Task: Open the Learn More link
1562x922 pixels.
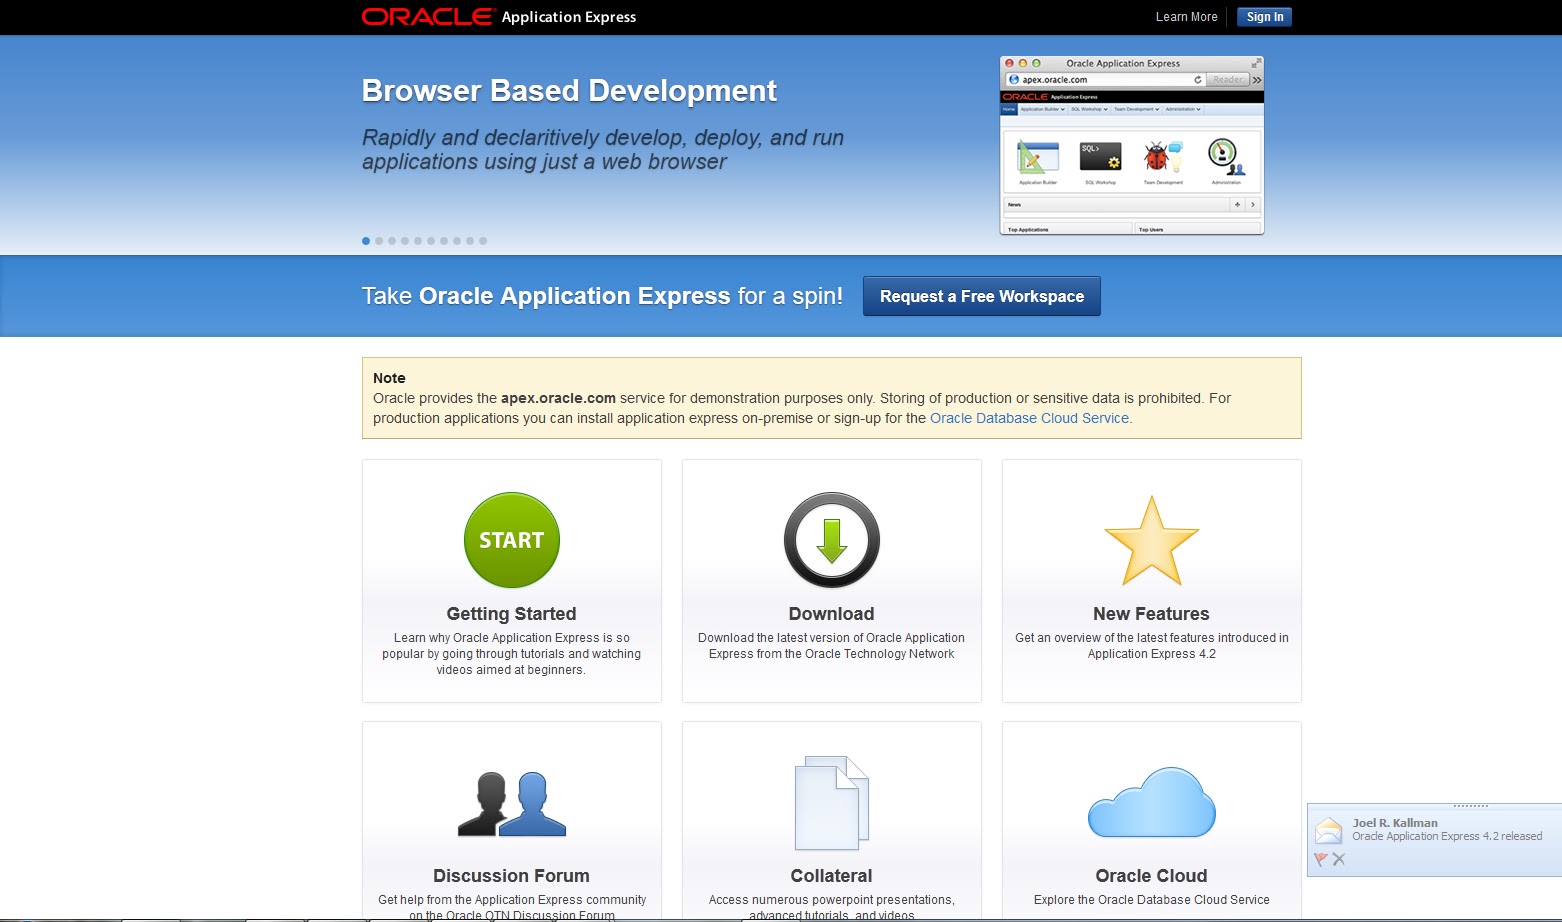Action: click(x=1187, y=17)
